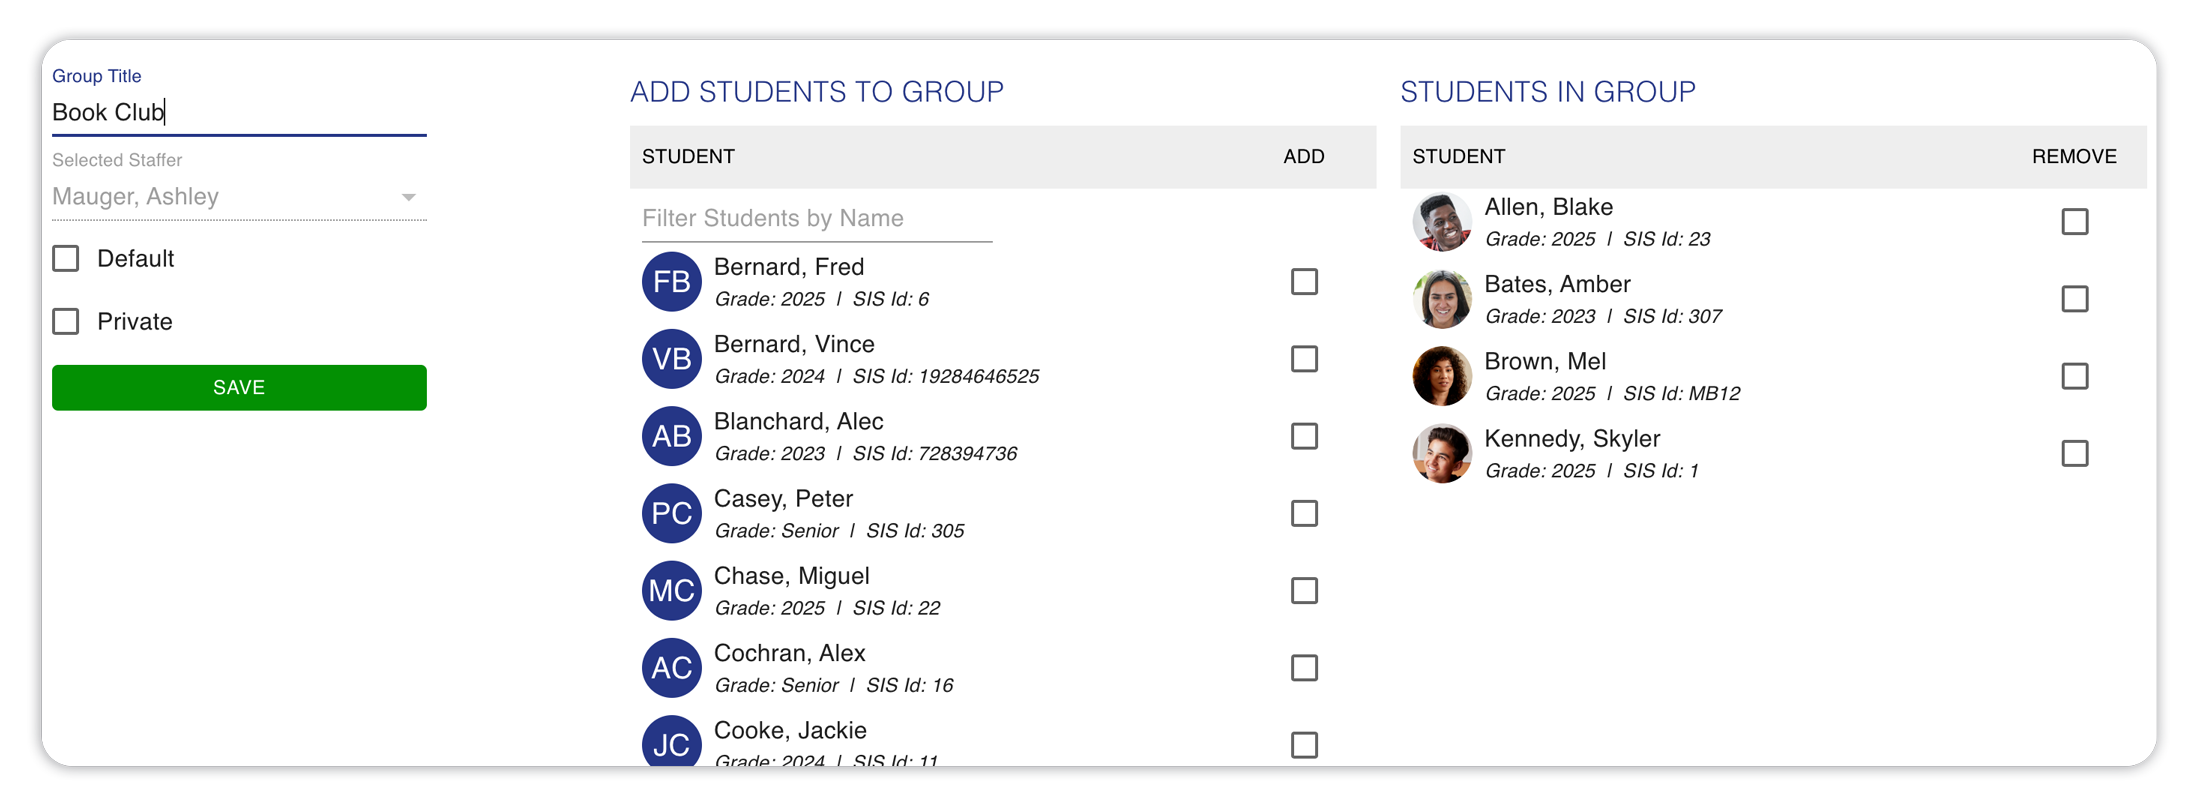Screen dimensions: 2200x804
Task: Click the AB avatar for Alec Blanchard
Action: coord(671,436)
